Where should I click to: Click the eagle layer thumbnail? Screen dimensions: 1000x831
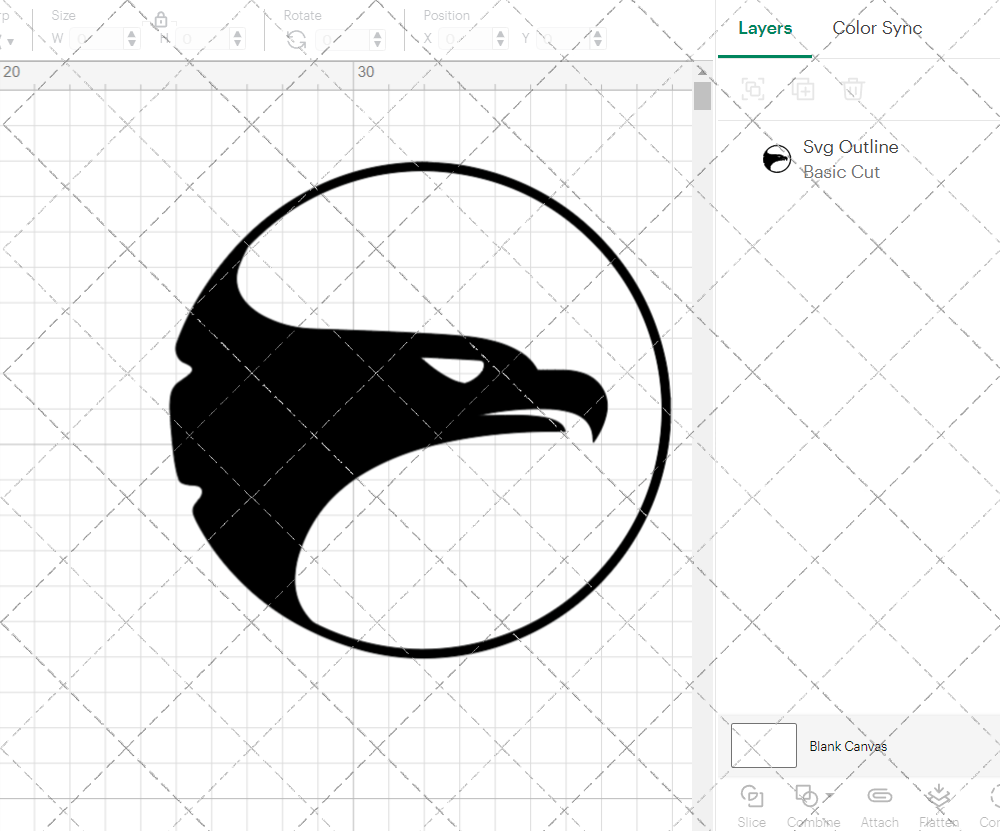click(x=777, y=159)
